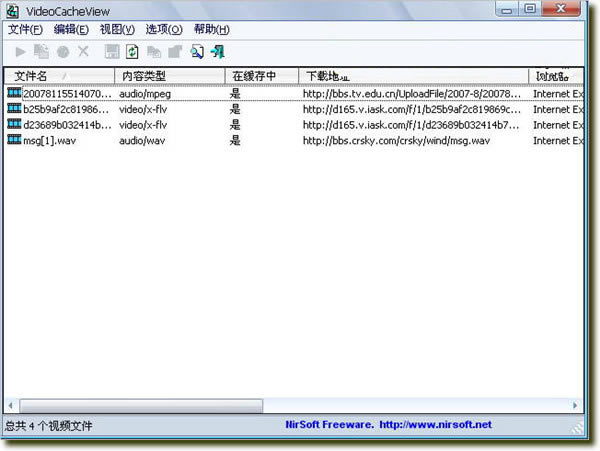The image size is (600, 451).
Task: Click the Refresh toolbar icon
Action: (x=132, y=51)
